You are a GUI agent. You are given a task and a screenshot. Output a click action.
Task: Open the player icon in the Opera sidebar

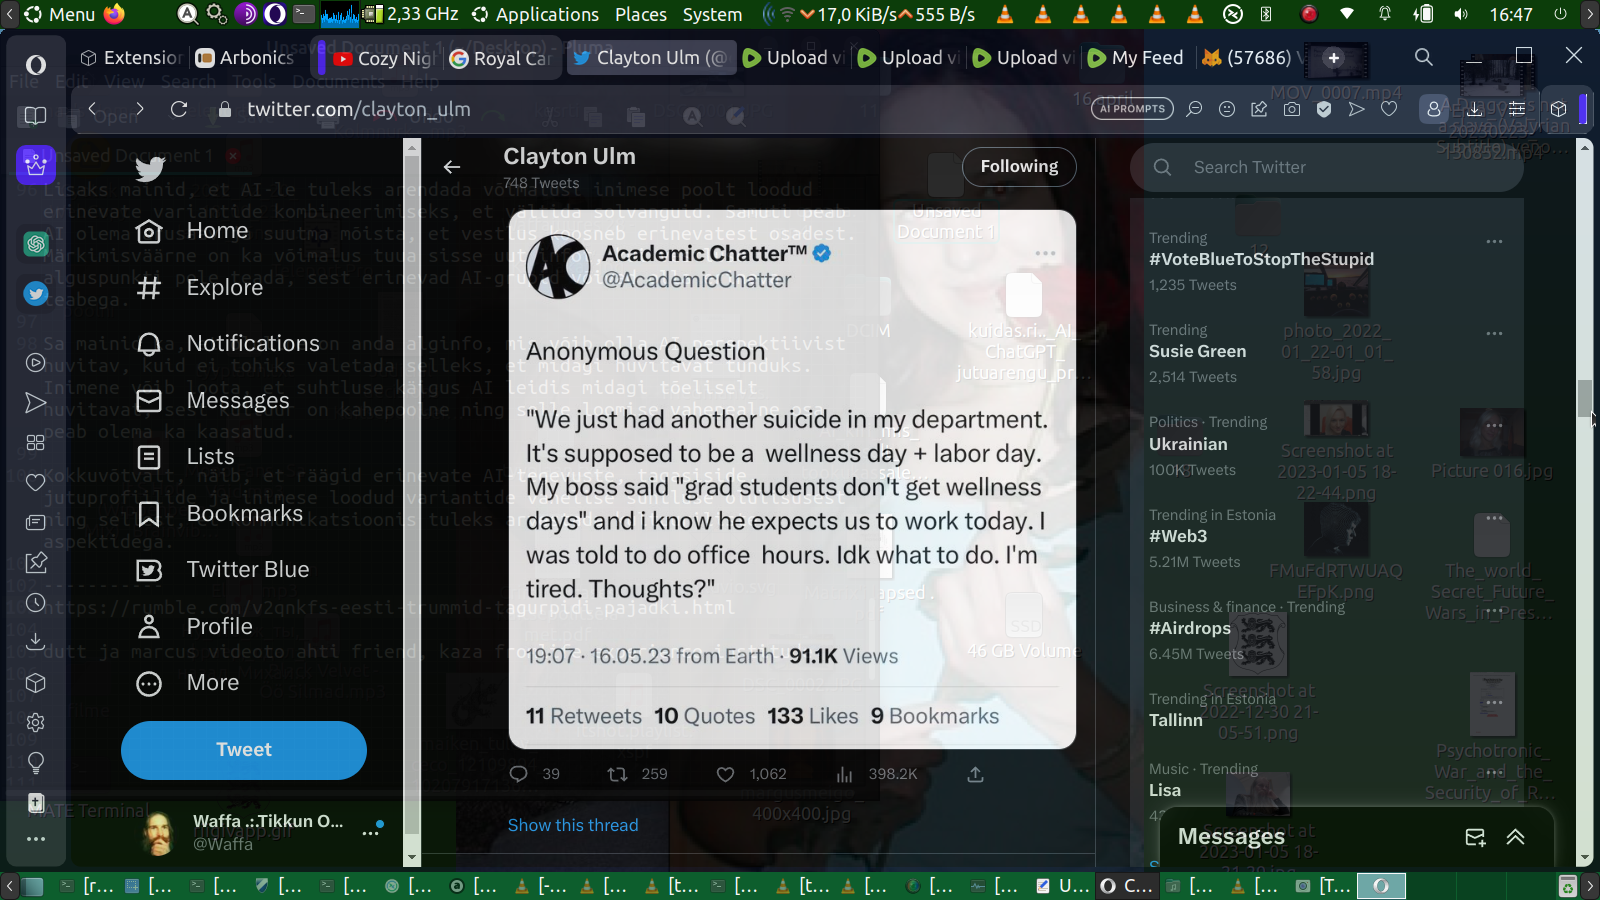point(36,363)
